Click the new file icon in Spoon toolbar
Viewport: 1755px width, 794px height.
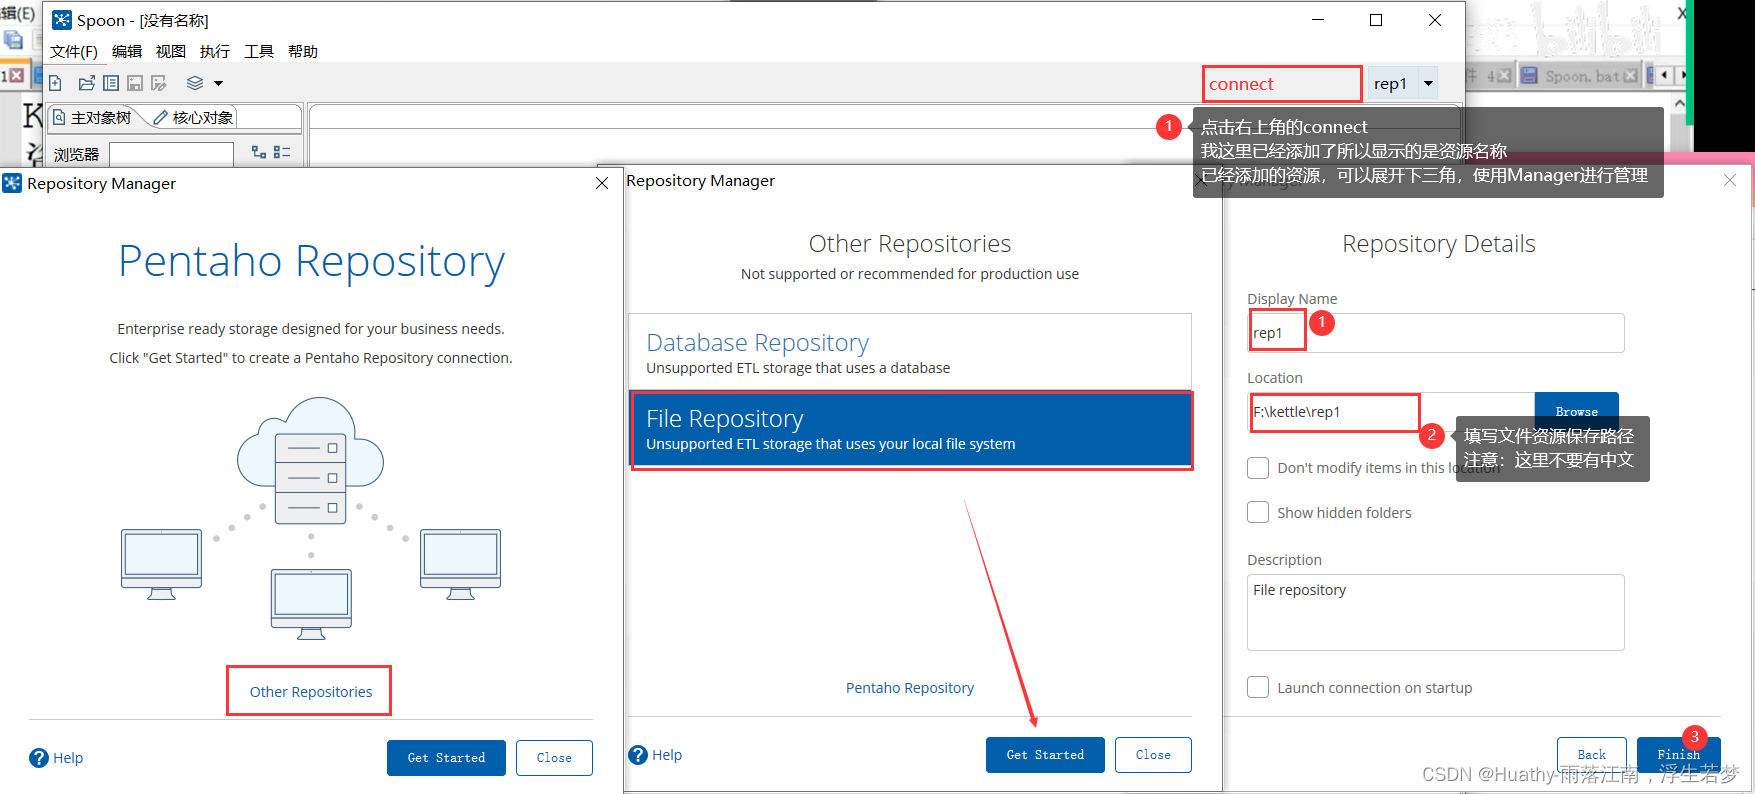tap(56, 83)
